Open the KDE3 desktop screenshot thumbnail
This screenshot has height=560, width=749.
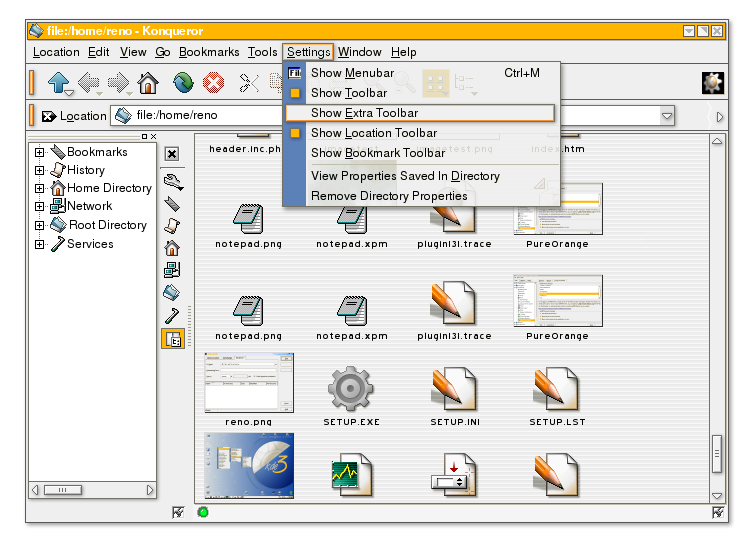[249, 466]
